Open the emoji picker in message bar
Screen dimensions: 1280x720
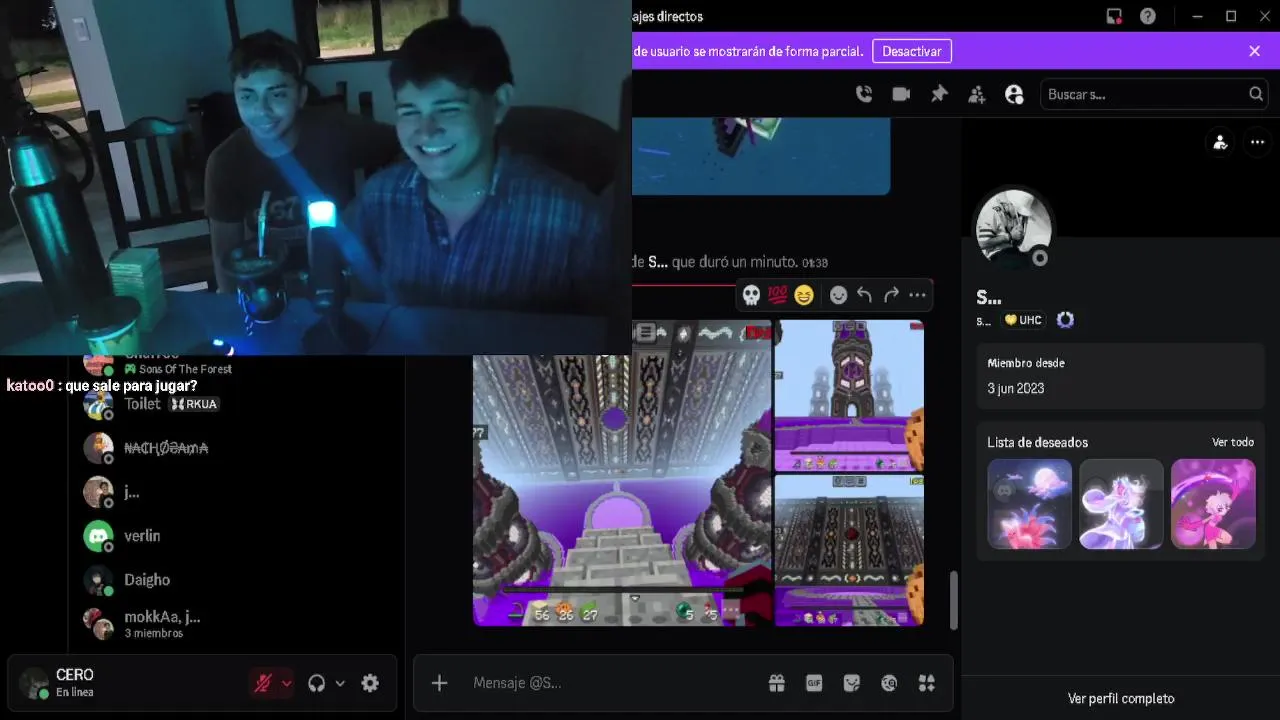click(889, 683)
